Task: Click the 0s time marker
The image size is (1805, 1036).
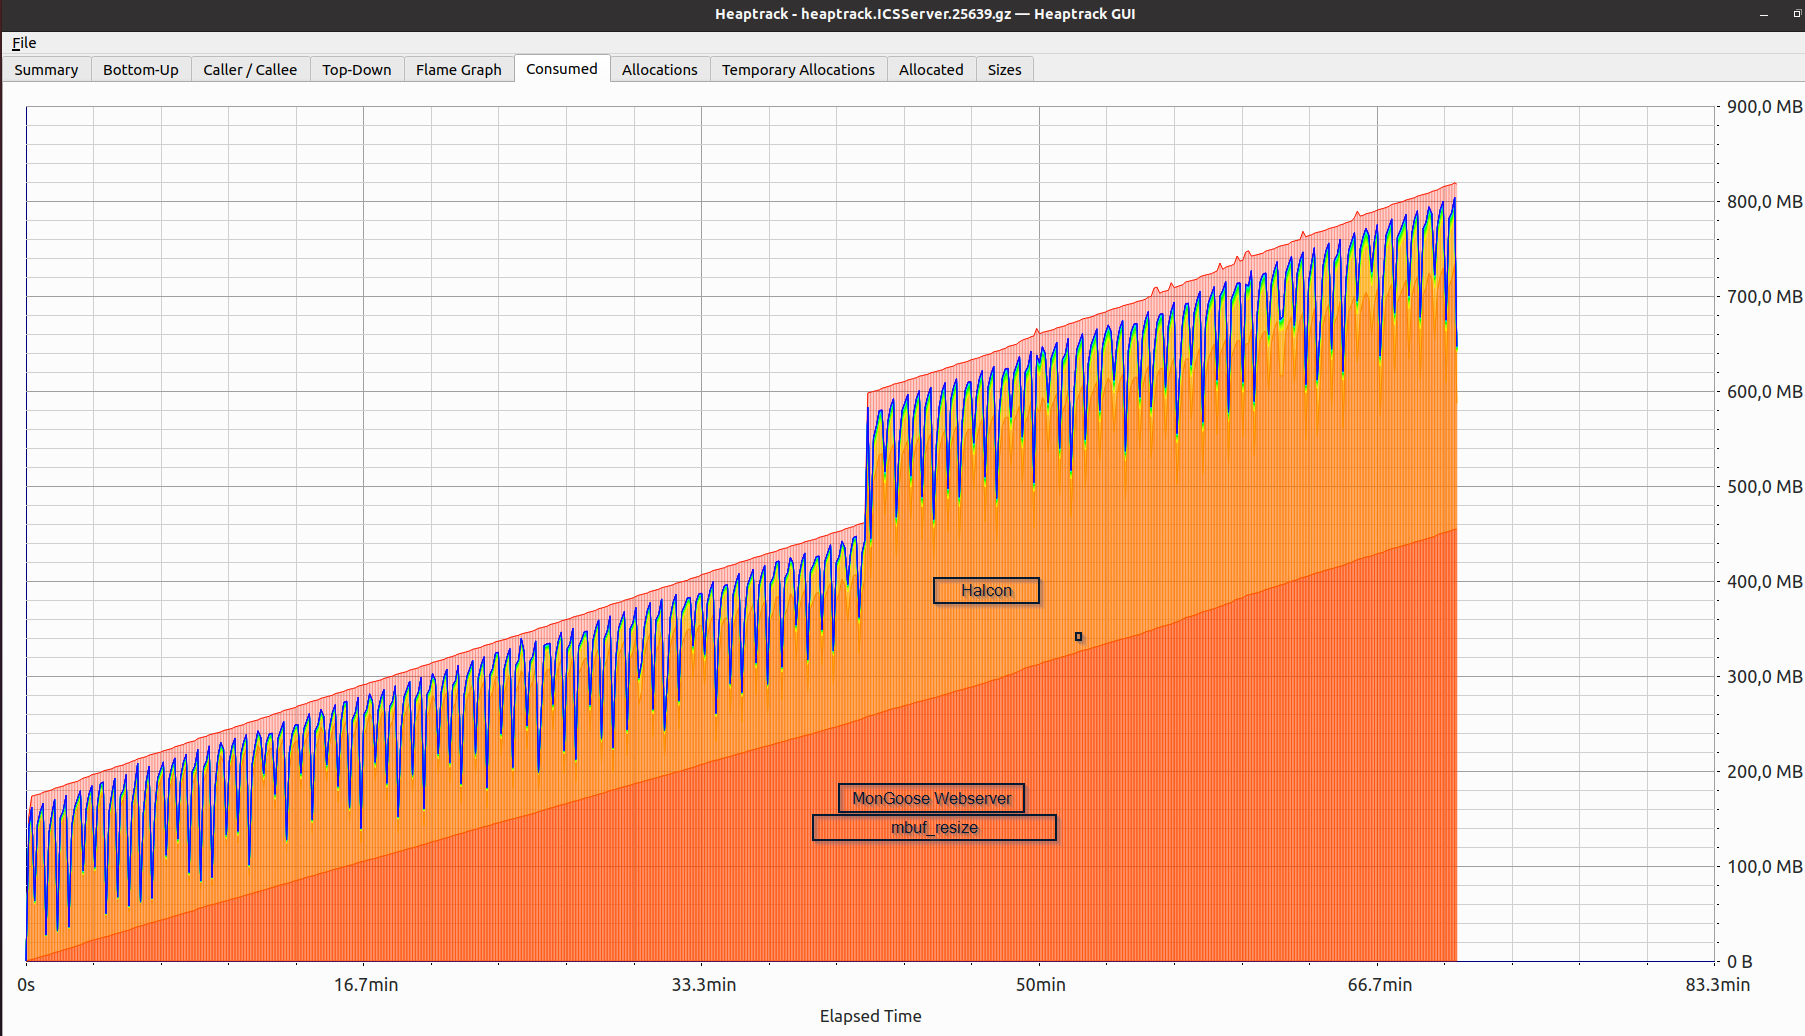Action: (x=27, y=985)
